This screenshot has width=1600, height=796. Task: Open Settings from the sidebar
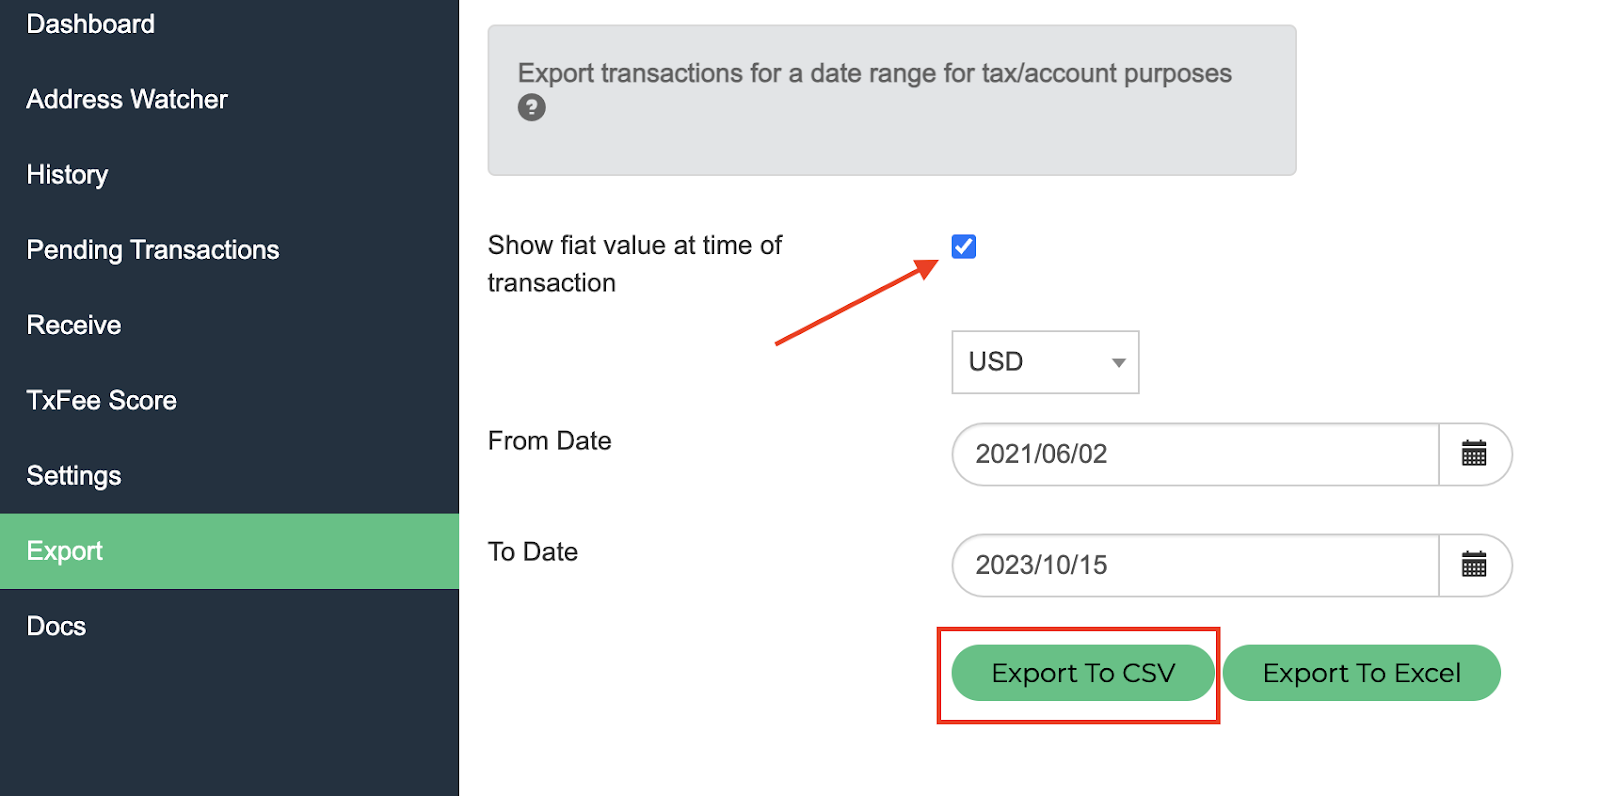pos(74,476)
